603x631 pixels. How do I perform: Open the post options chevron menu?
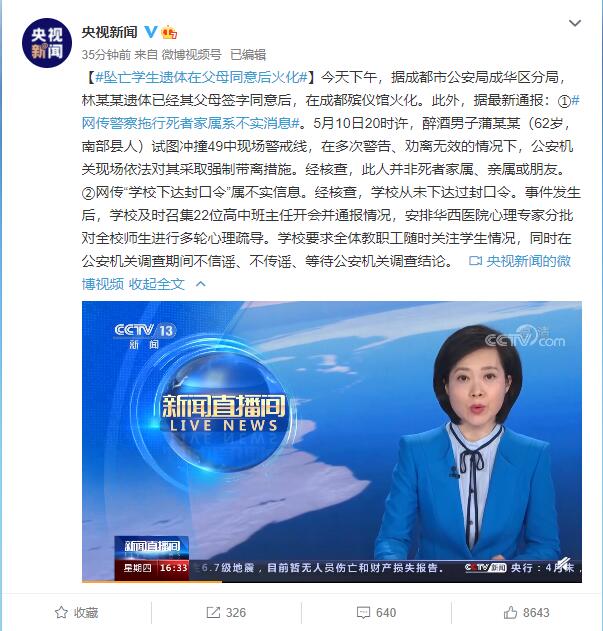574,23
